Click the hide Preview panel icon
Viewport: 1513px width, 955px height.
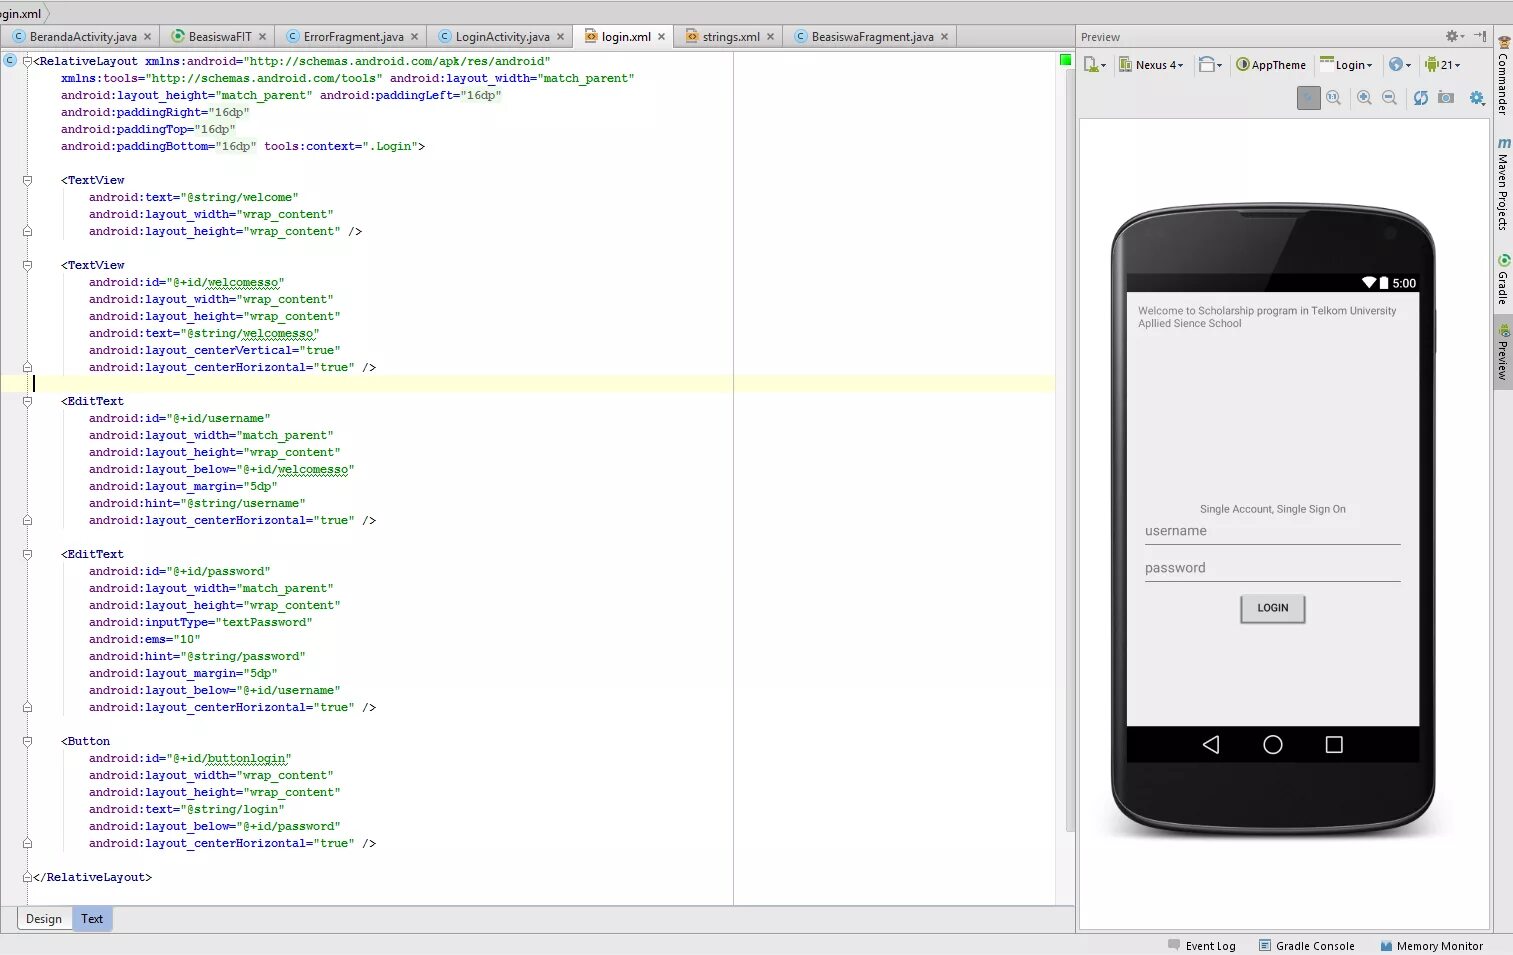tap(1481, 36)
